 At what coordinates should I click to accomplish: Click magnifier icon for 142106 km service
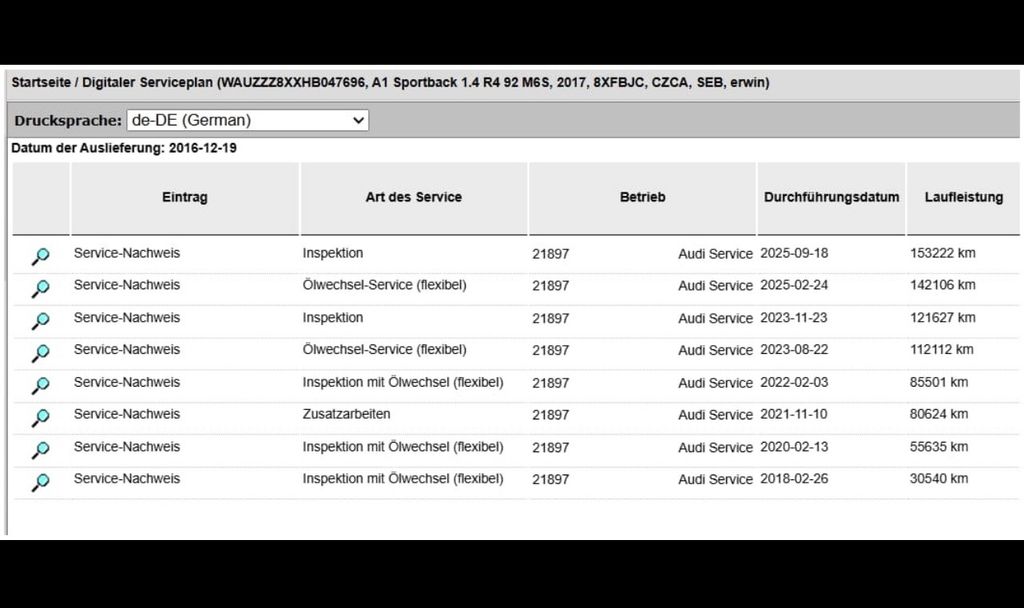click(40, 288)
